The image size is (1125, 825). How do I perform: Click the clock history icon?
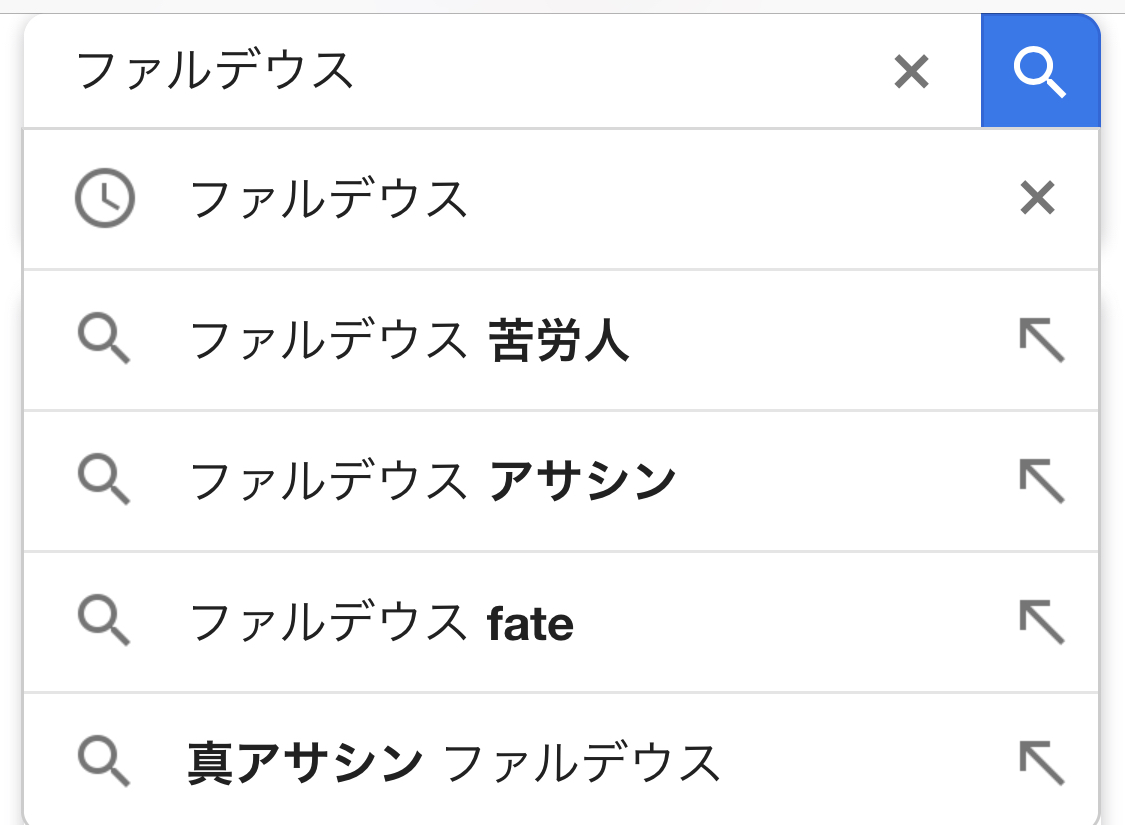[x=105, y=199]
